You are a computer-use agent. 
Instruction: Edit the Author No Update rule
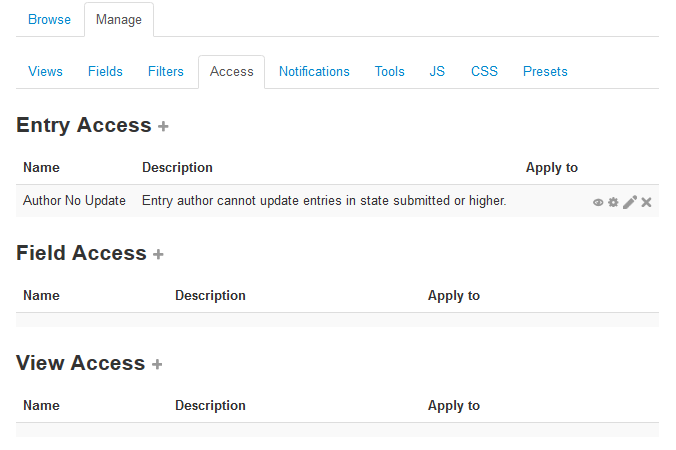[x=629, y=202]
